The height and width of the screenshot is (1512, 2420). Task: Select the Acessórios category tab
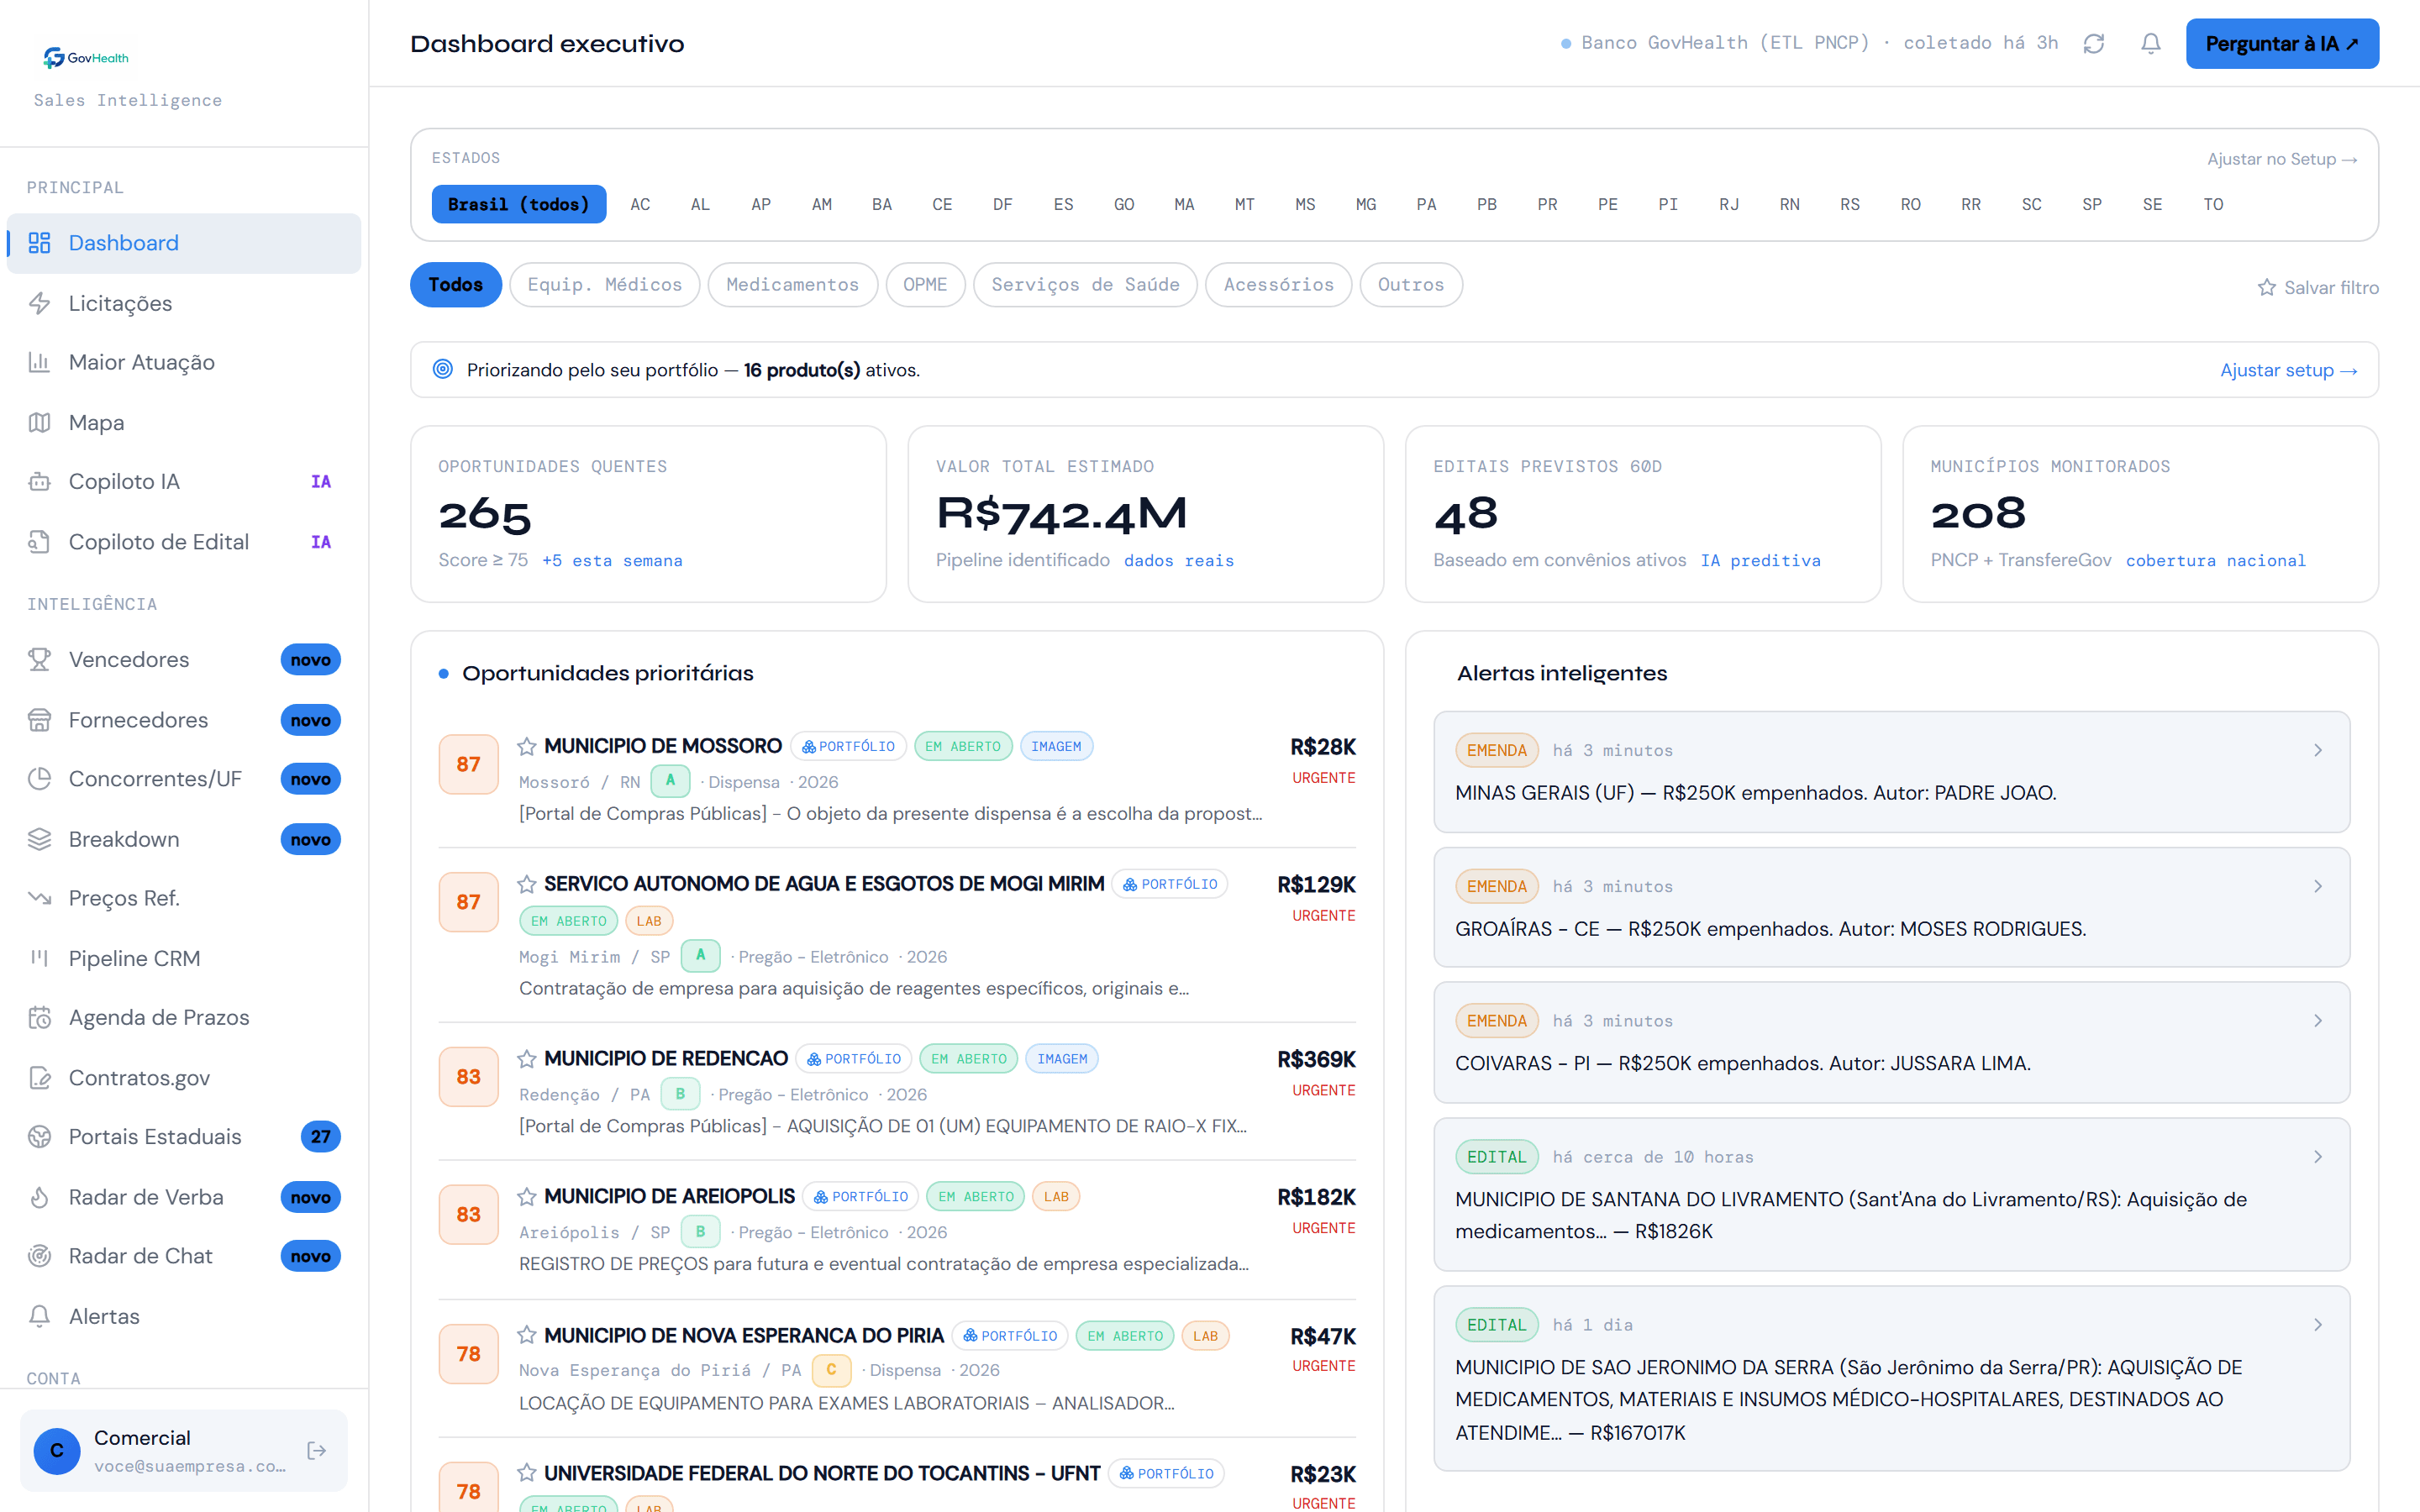1279,285
